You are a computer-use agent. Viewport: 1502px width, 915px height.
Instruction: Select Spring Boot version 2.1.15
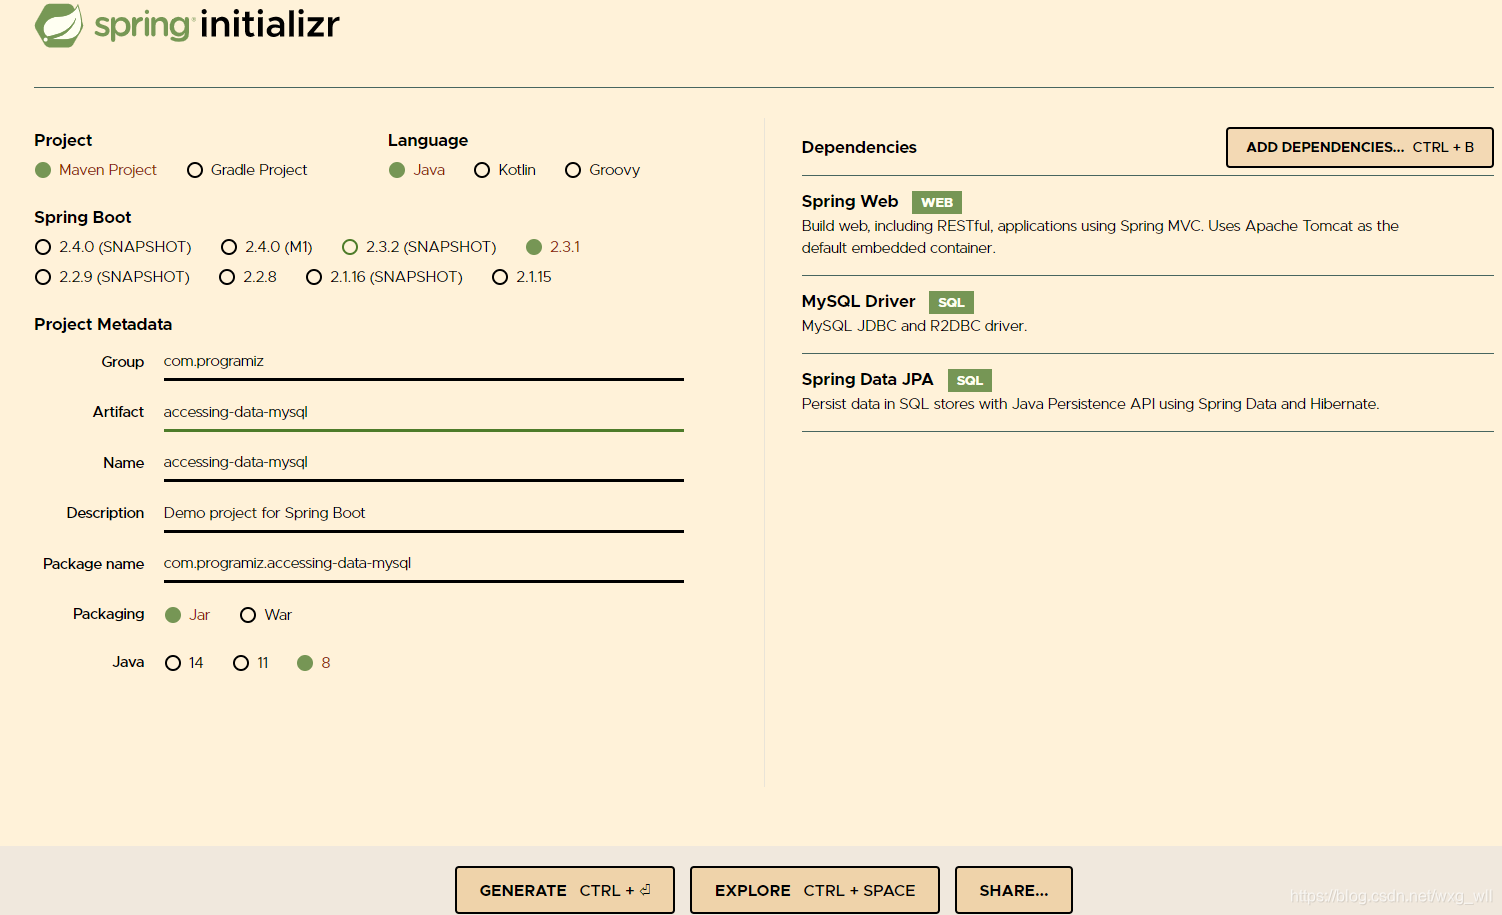(500, 277)
